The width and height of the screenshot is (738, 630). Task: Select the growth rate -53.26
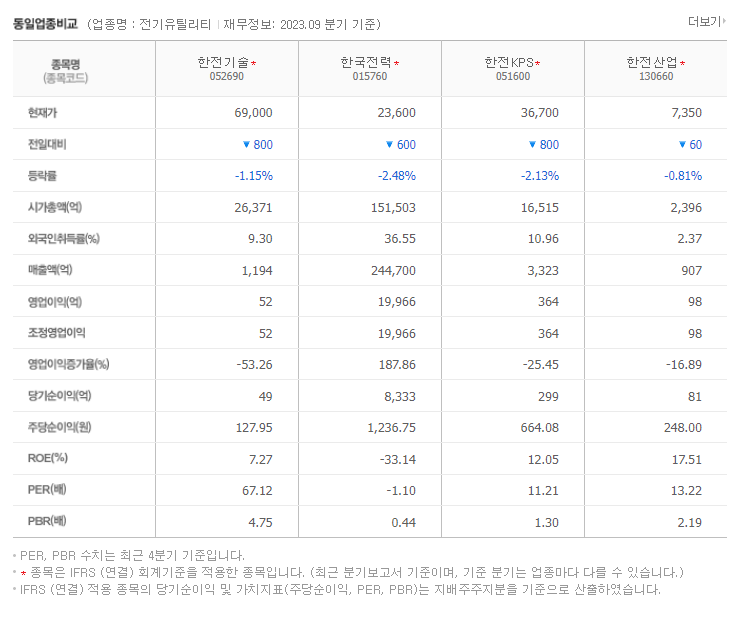254,365
